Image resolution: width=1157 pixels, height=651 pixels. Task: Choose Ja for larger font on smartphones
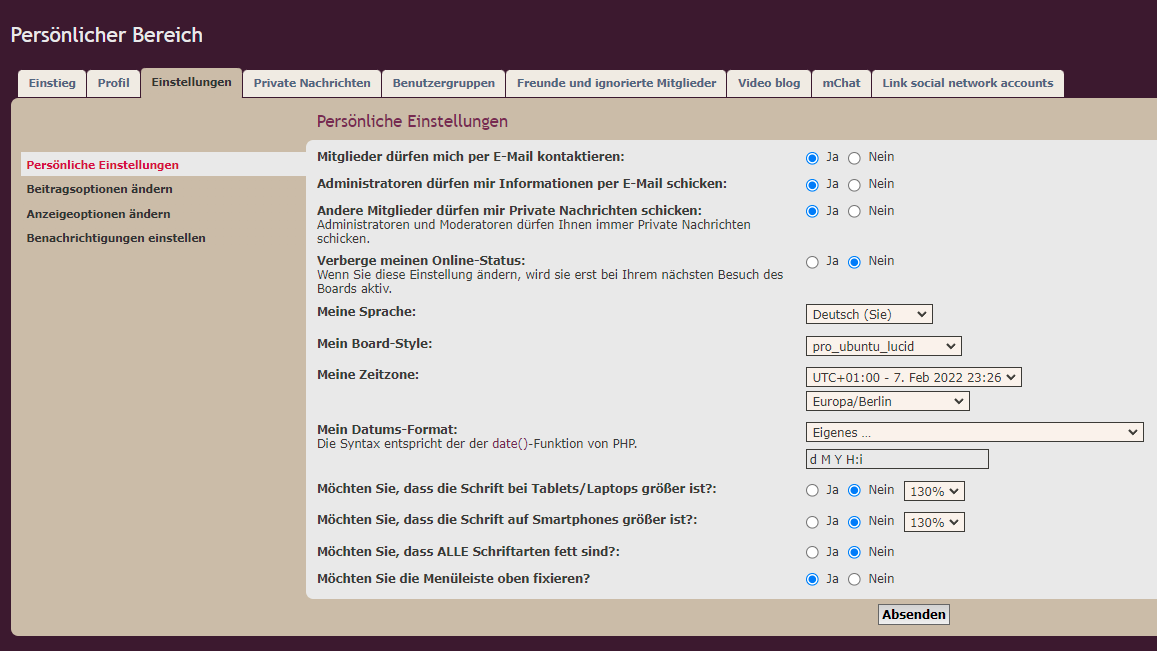812,522
